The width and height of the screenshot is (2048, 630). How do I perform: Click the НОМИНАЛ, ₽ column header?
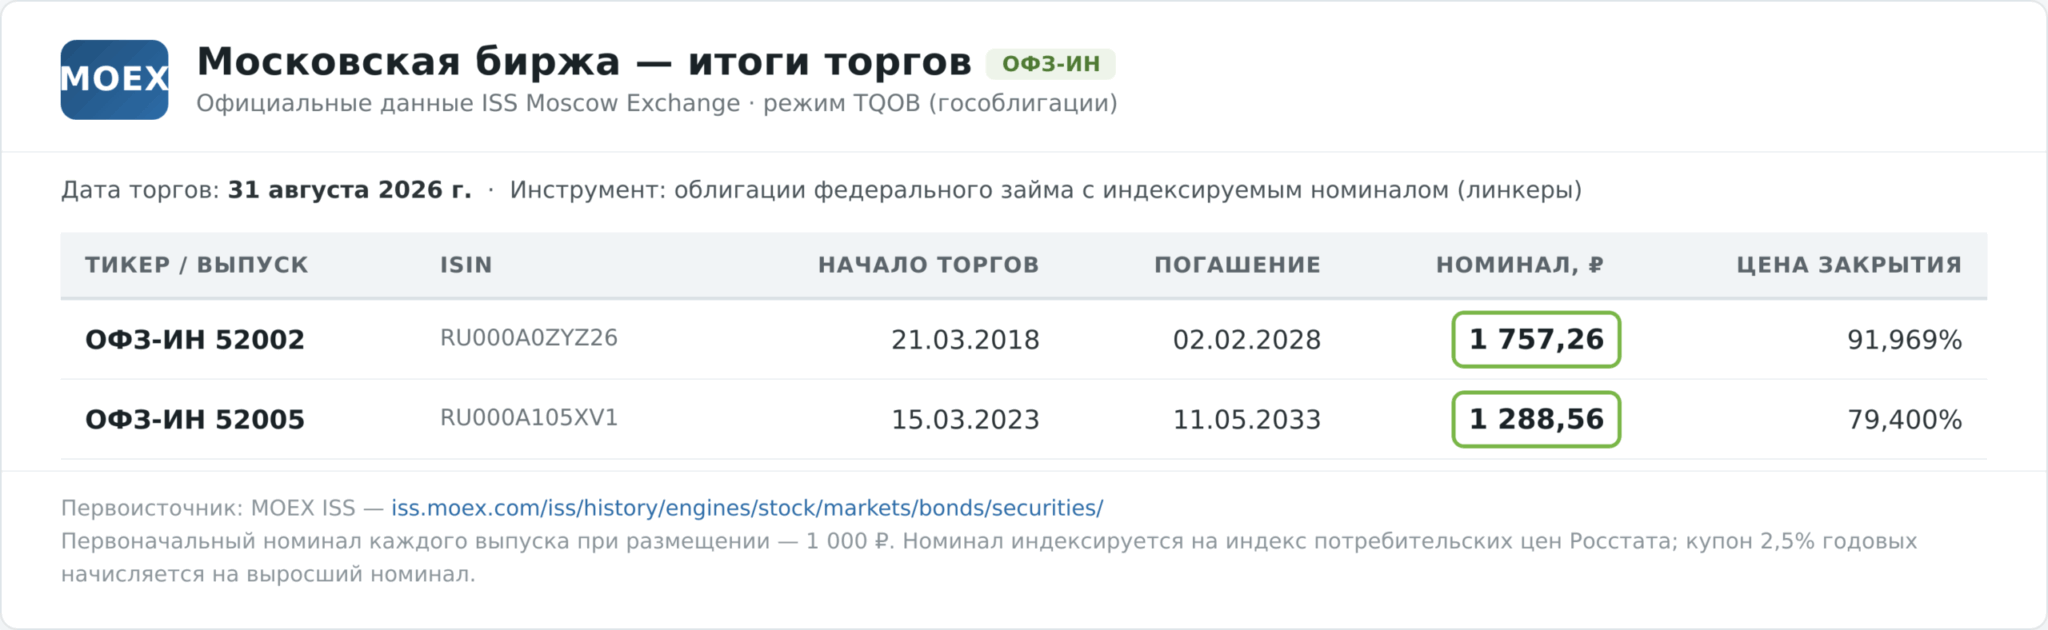pyautogui.click(x=1520, y=265)
